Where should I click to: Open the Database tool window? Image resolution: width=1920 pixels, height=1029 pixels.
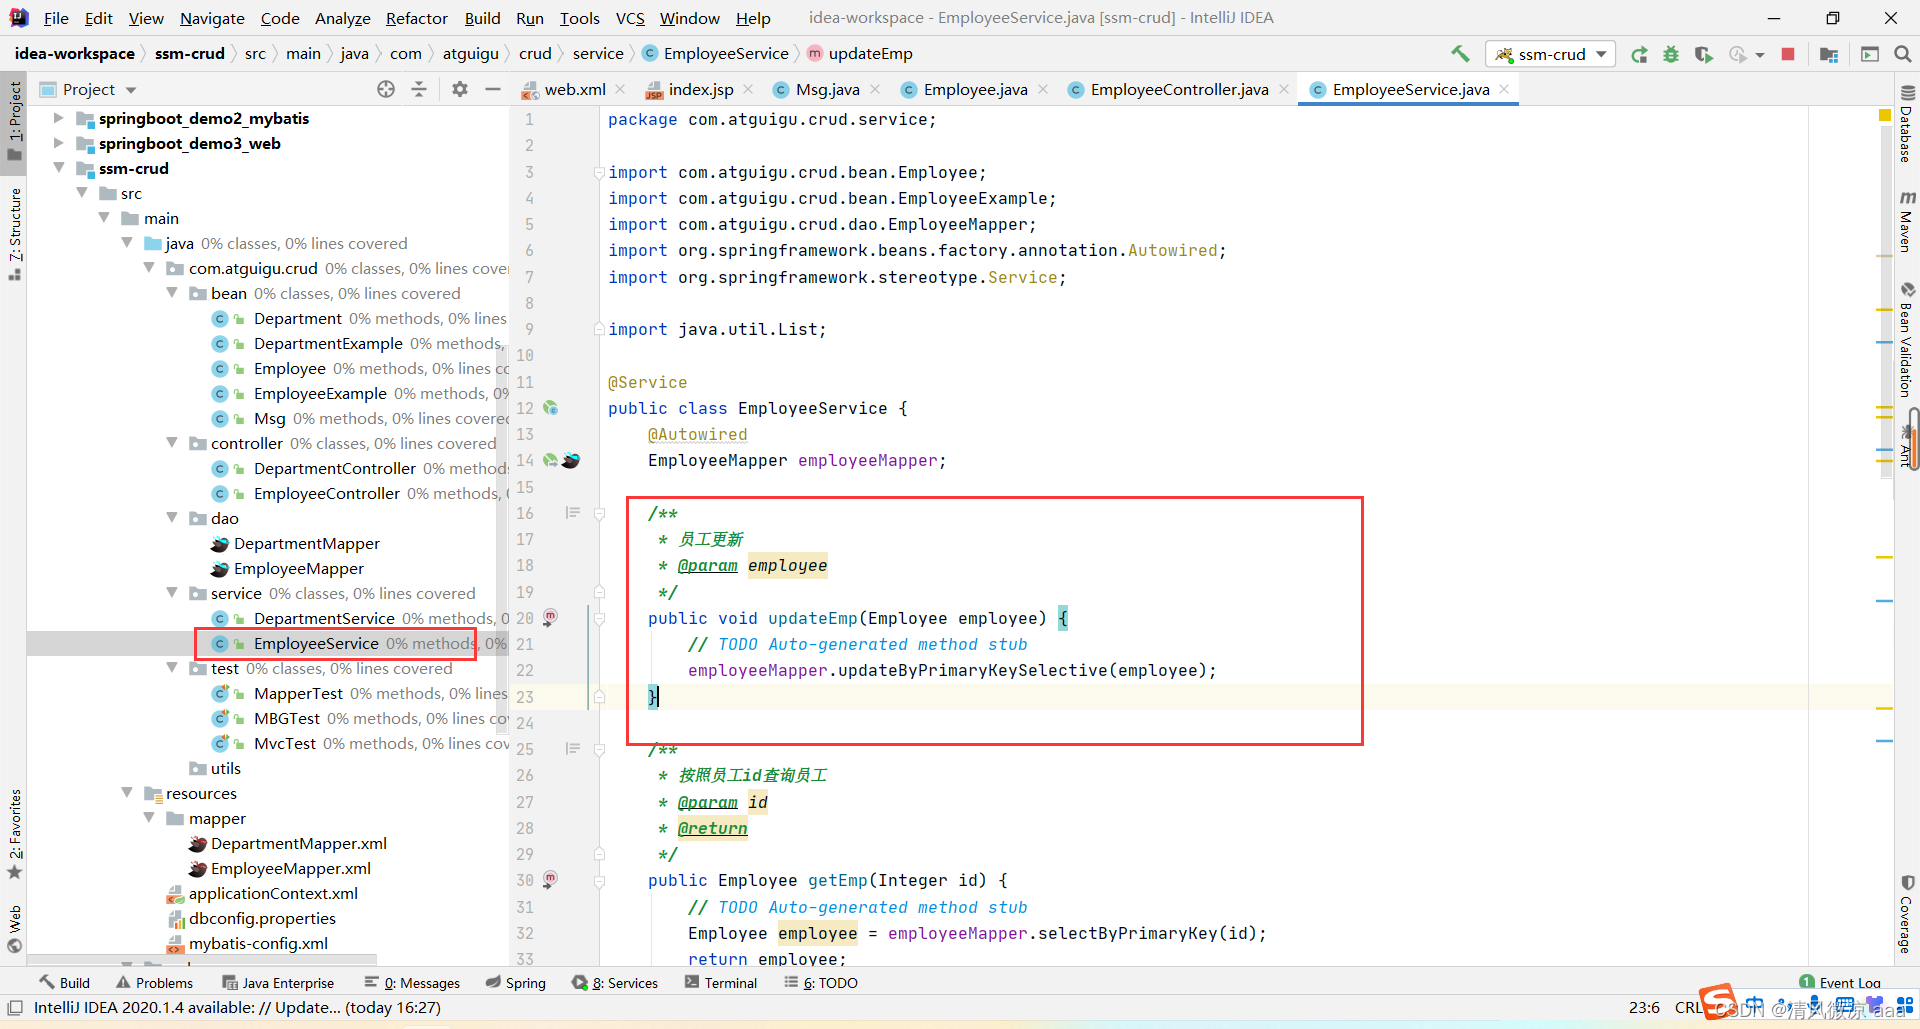(x=1907, y=124)
